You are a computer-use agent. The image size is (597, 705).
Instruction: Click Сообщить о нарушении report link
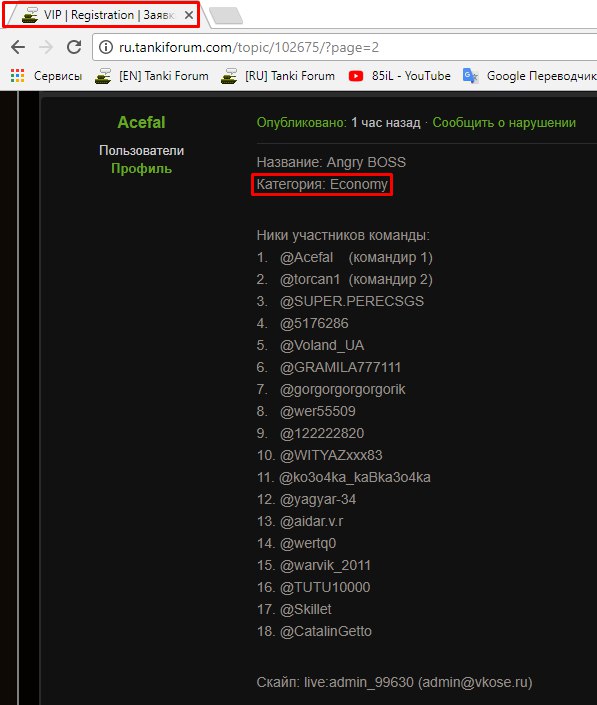[504, 123]
